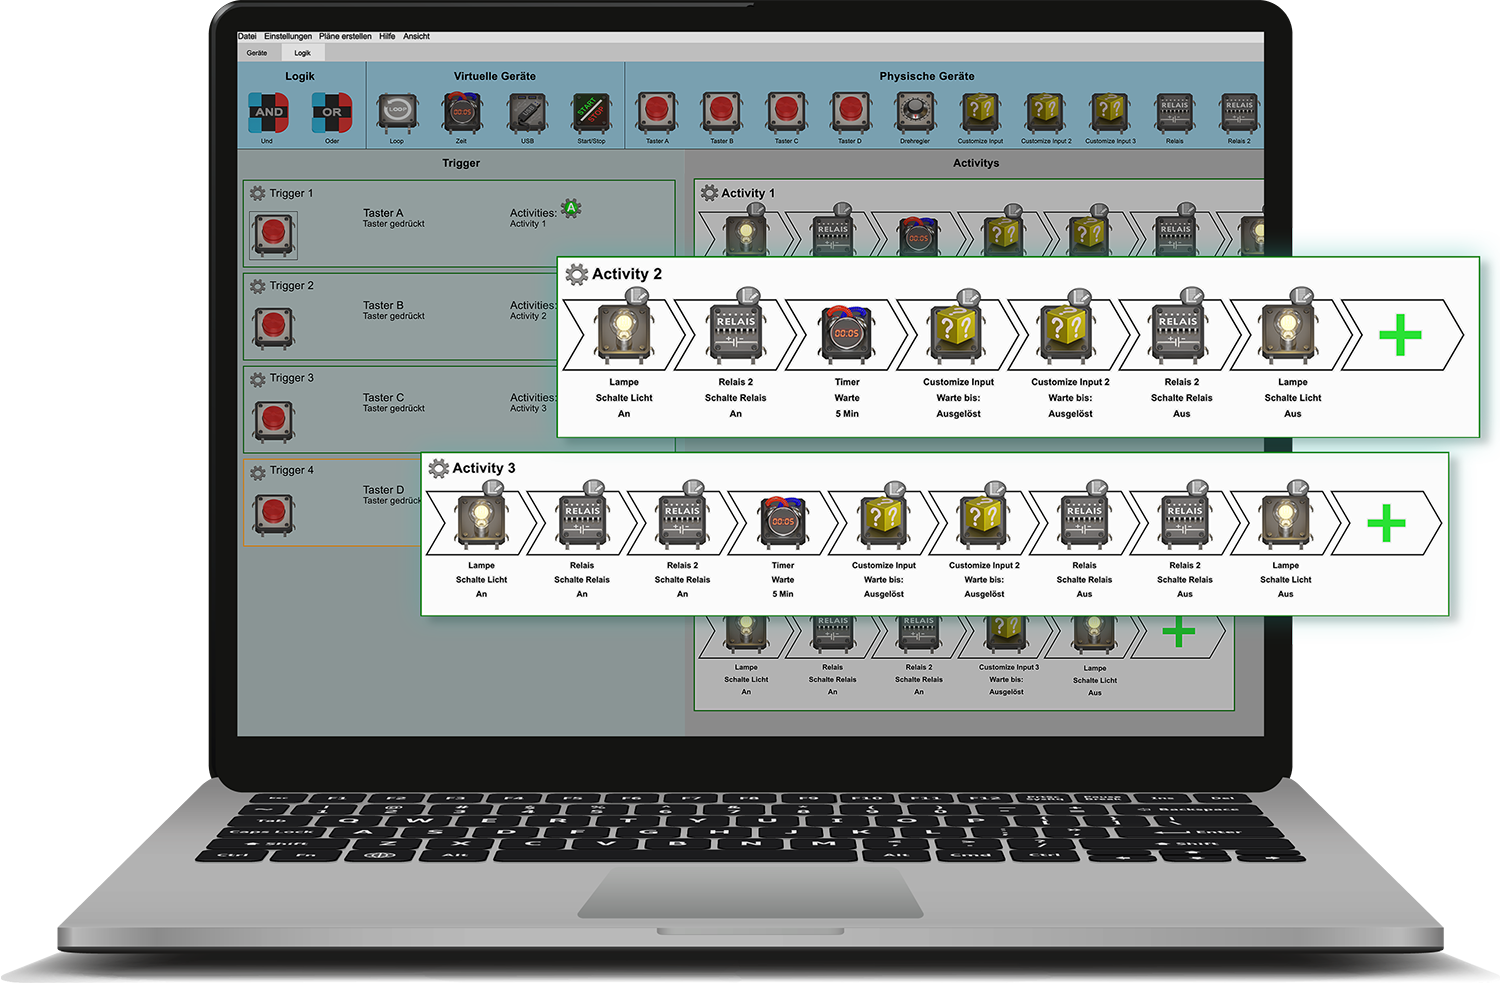Pick the Loop virtual device
The image size is (1500, 983).
[397, 113]
